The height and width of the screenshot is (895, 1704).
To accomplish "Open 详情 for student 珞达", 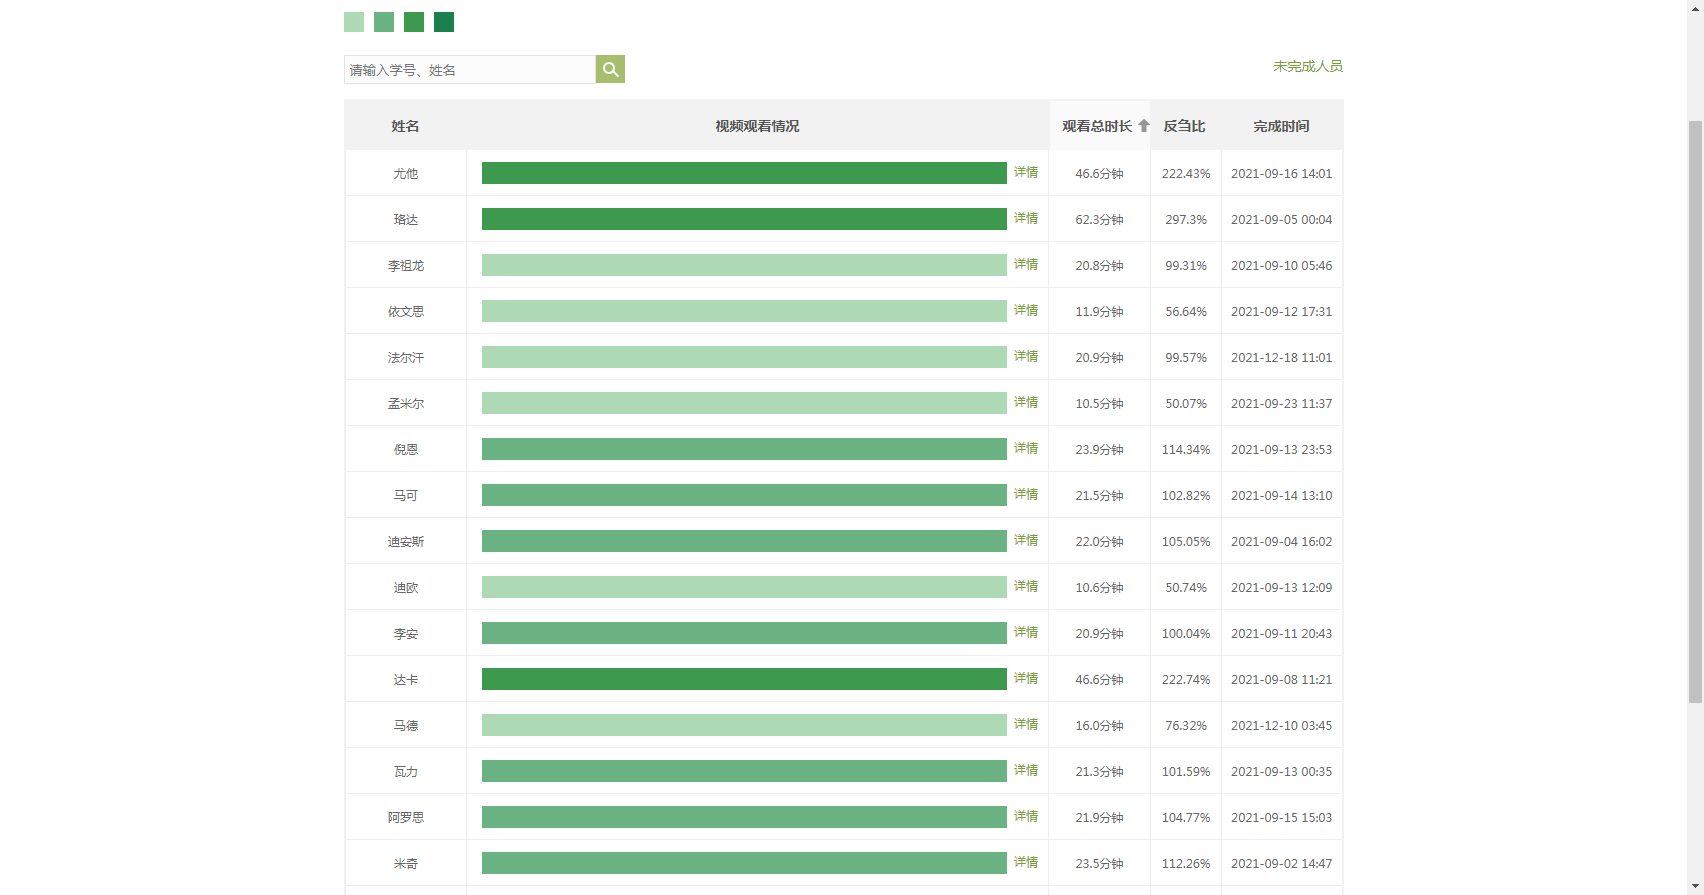I will 1026,218.
